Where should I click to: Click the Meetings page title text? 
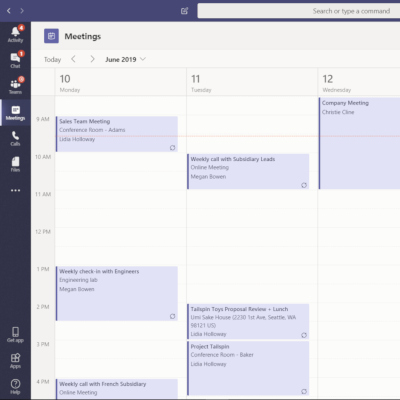coord(83,36)
